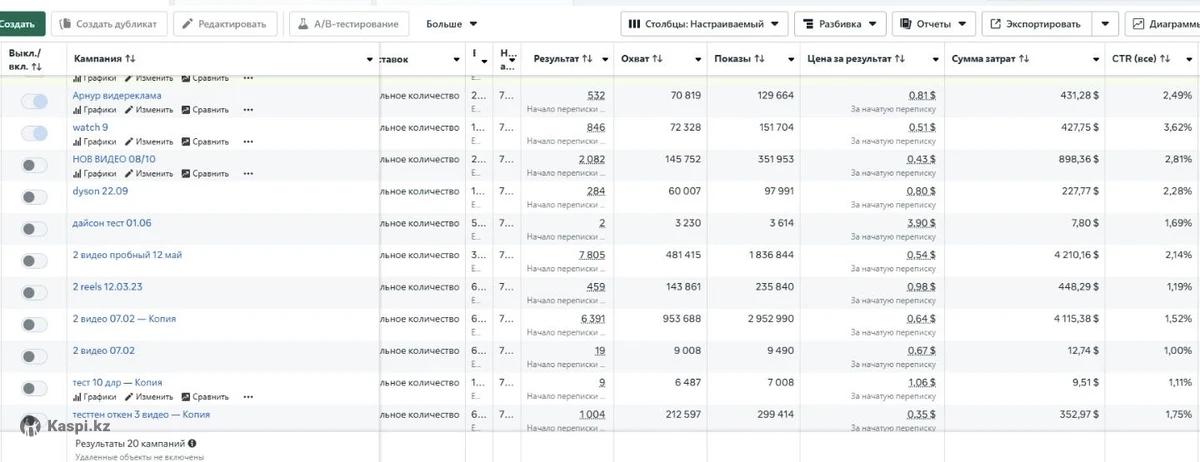This screenshot has height=462, width=1200.
Task: Click the Редактировать pencil button
Action: 225,24
